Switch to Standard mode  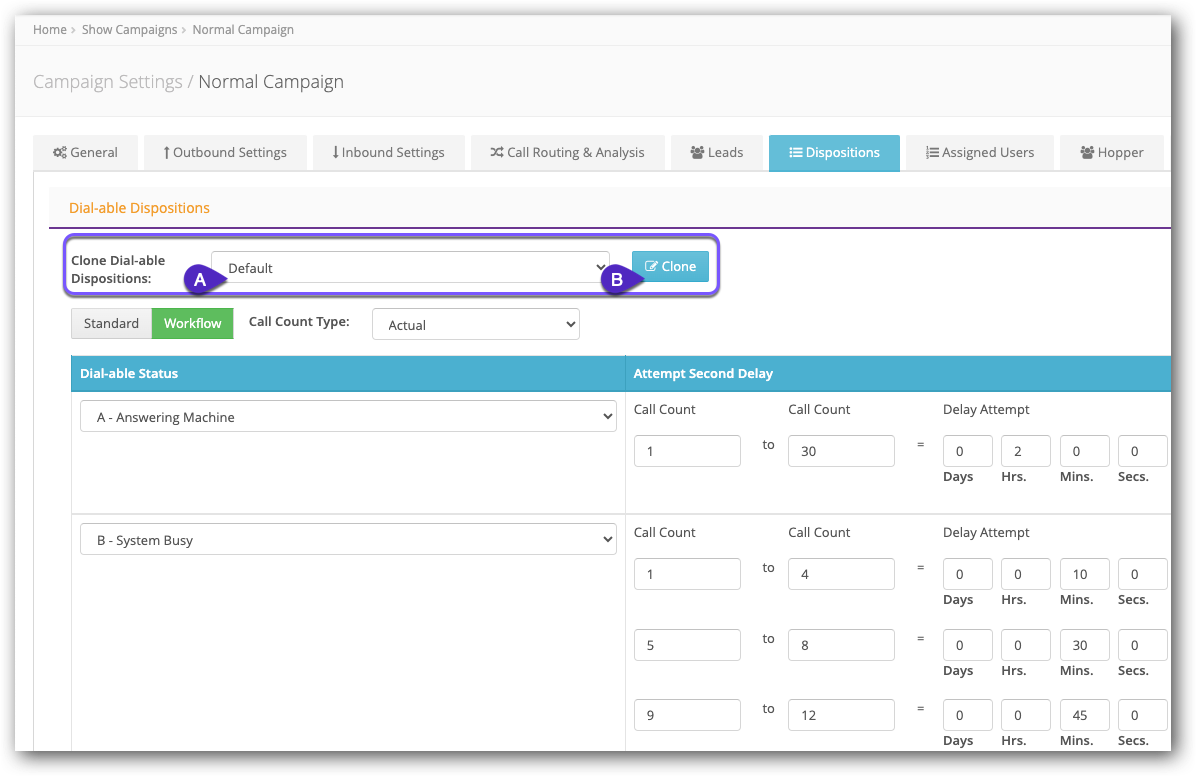click(x=111, y=323)
